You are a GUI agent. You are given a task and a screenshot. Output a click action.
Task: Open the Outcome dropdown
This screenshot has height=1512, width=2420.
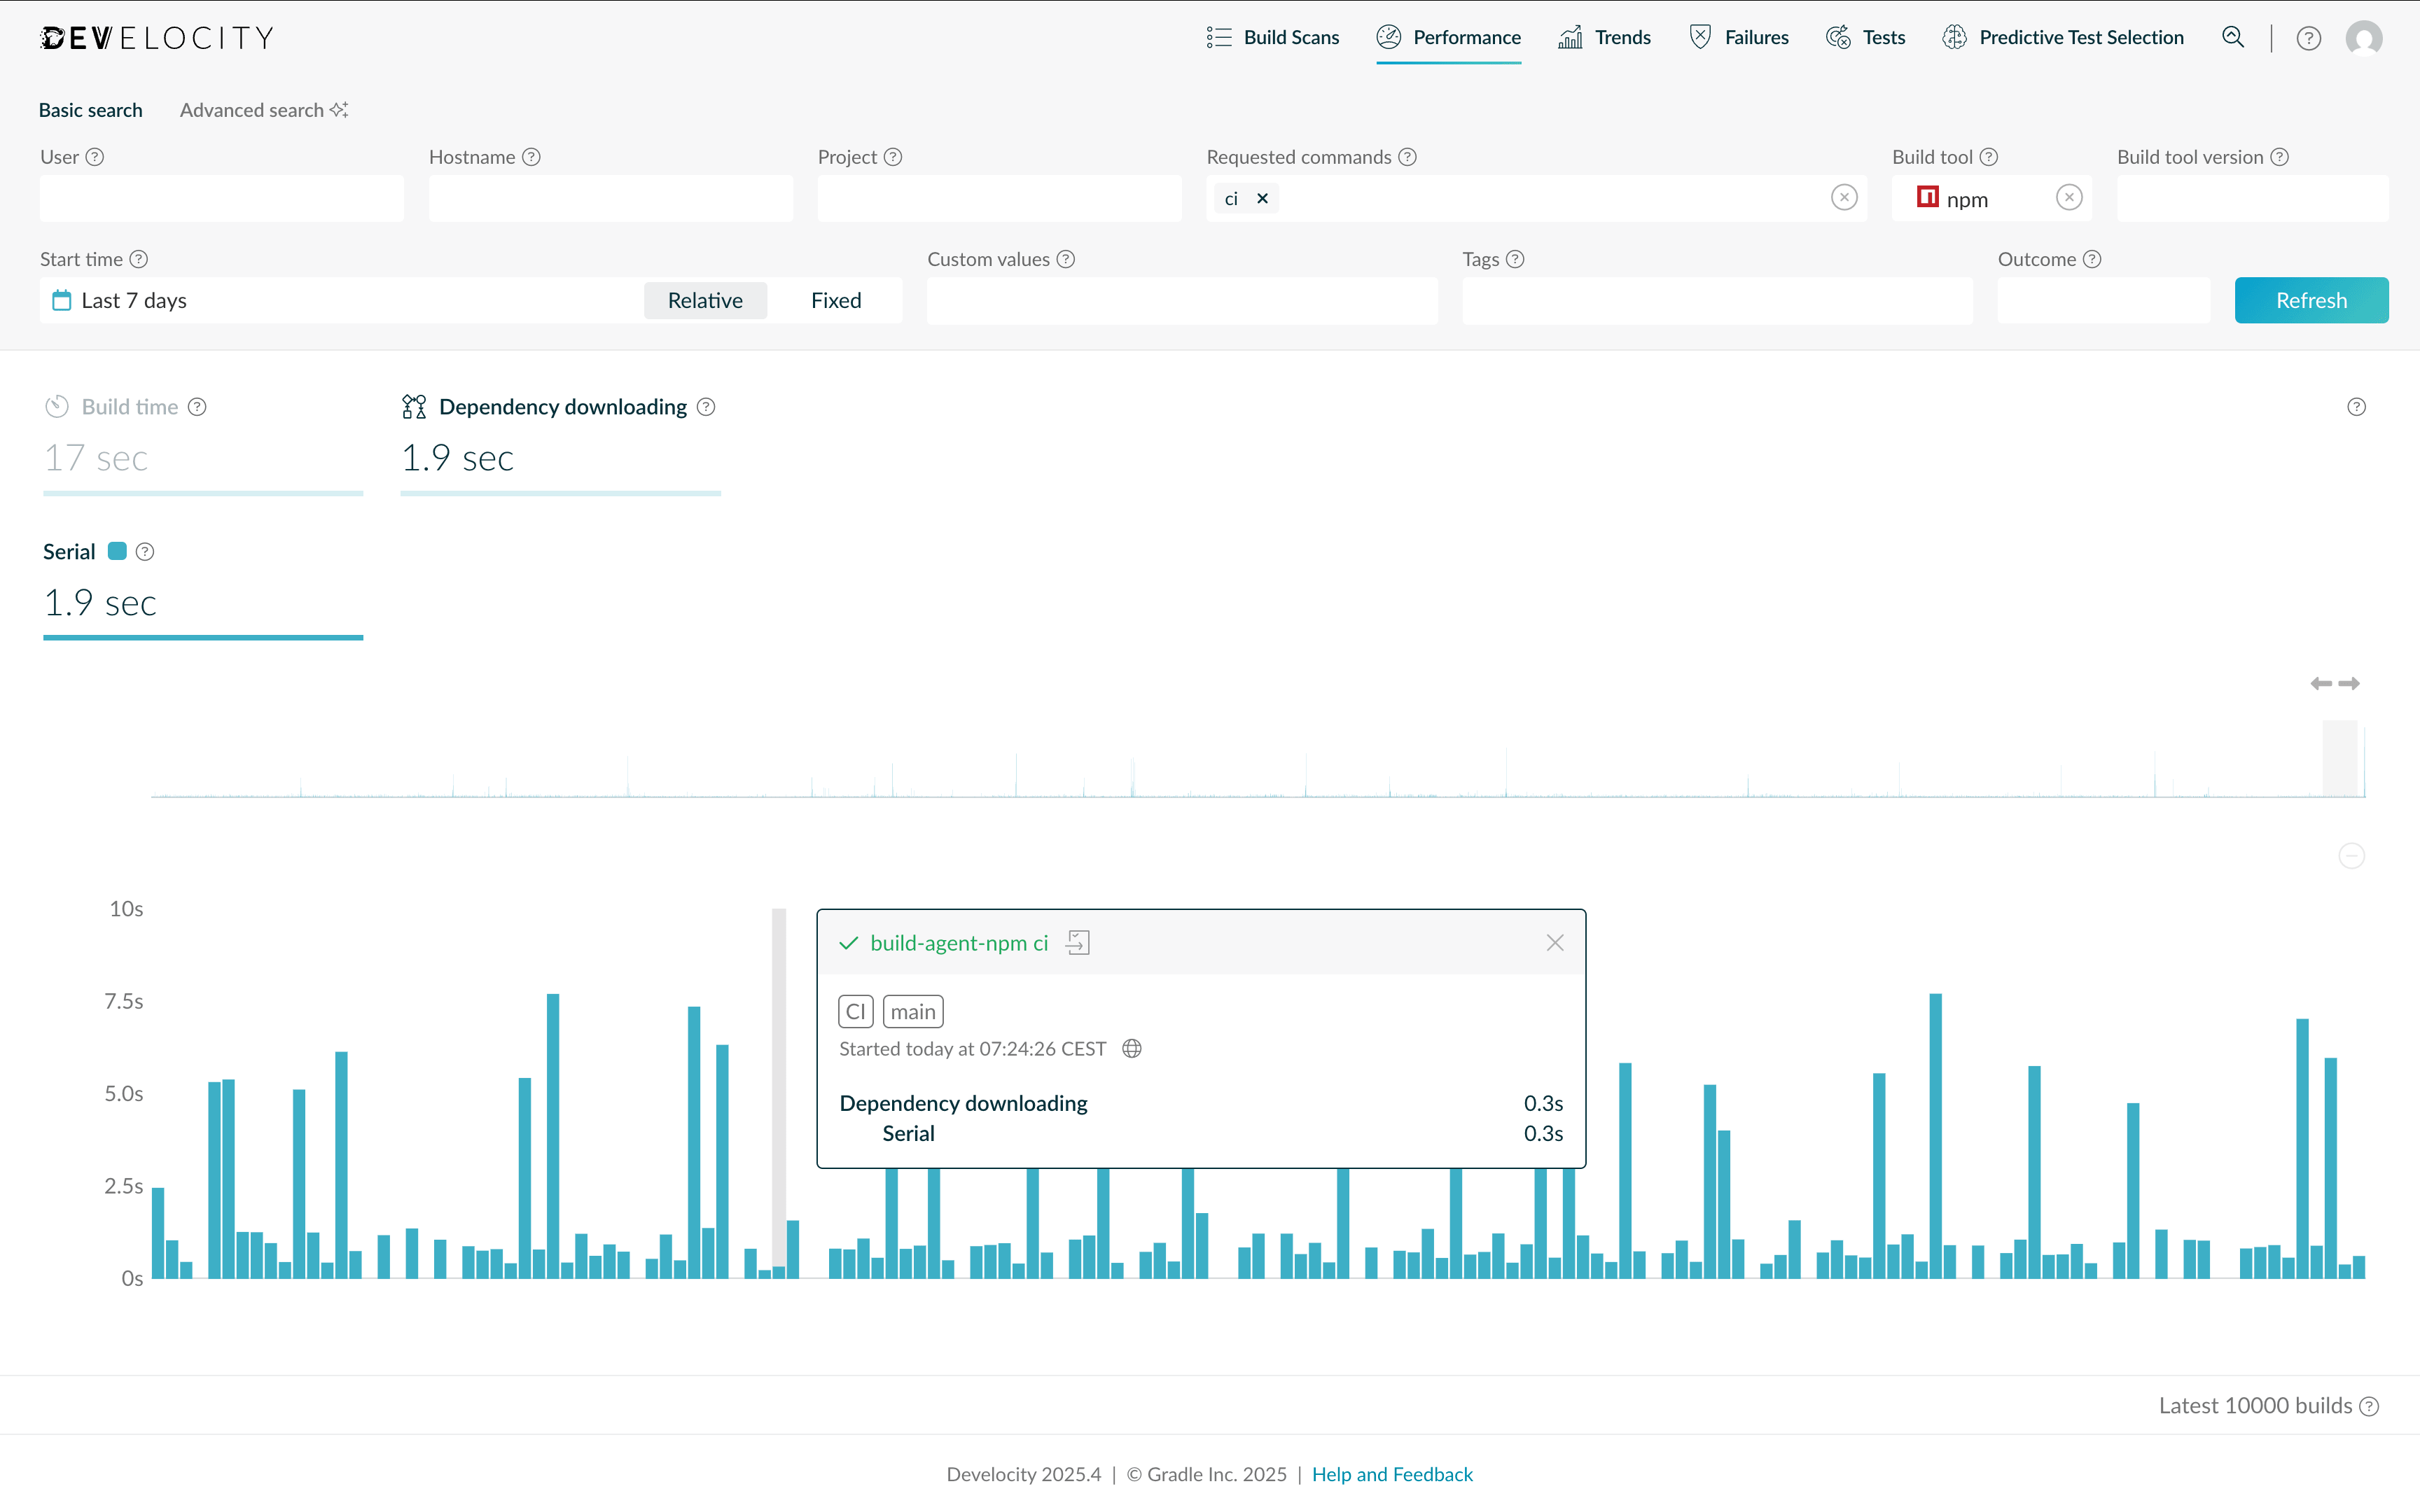(2104, 300)
